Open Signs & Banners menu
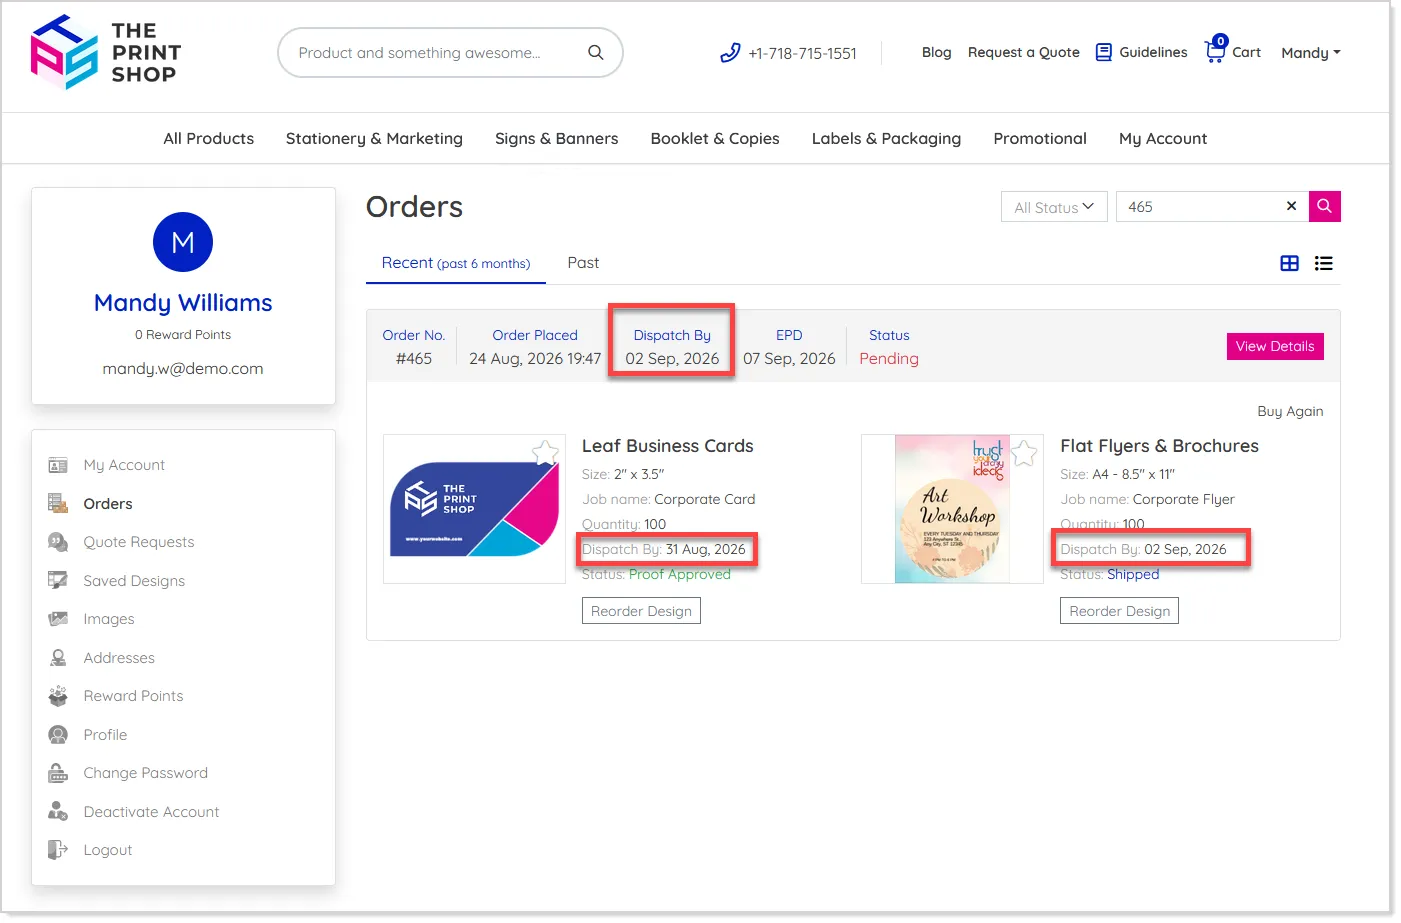The image size is (1401, 923). pos(557,139)
